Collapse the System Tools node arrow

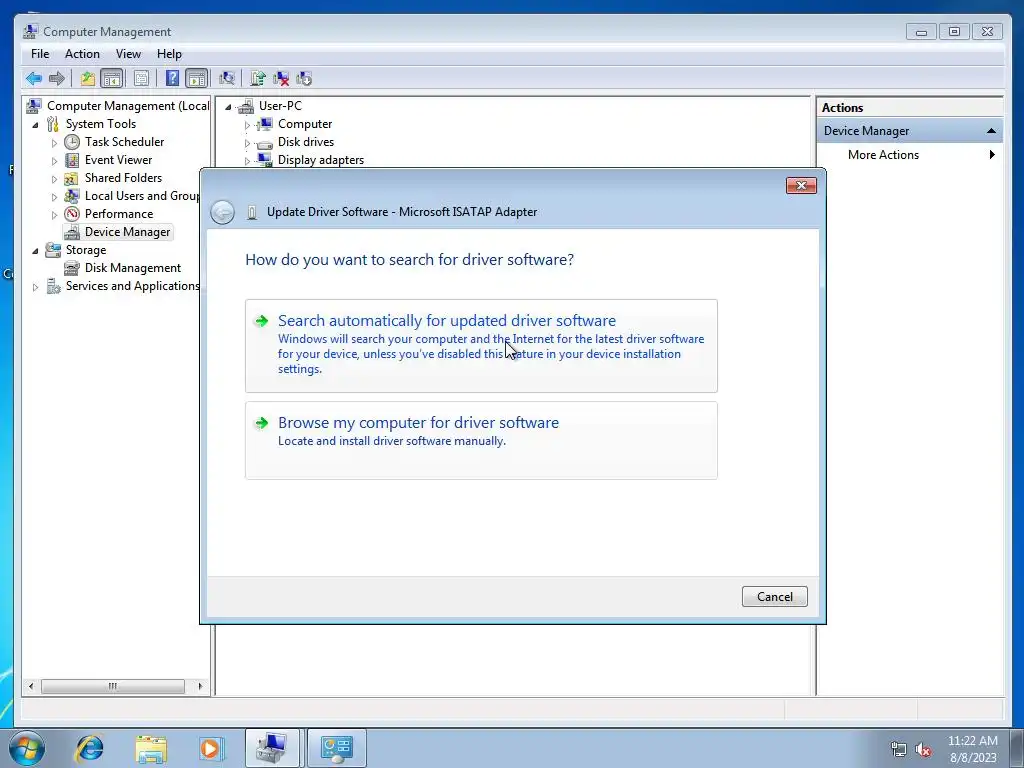35,125
